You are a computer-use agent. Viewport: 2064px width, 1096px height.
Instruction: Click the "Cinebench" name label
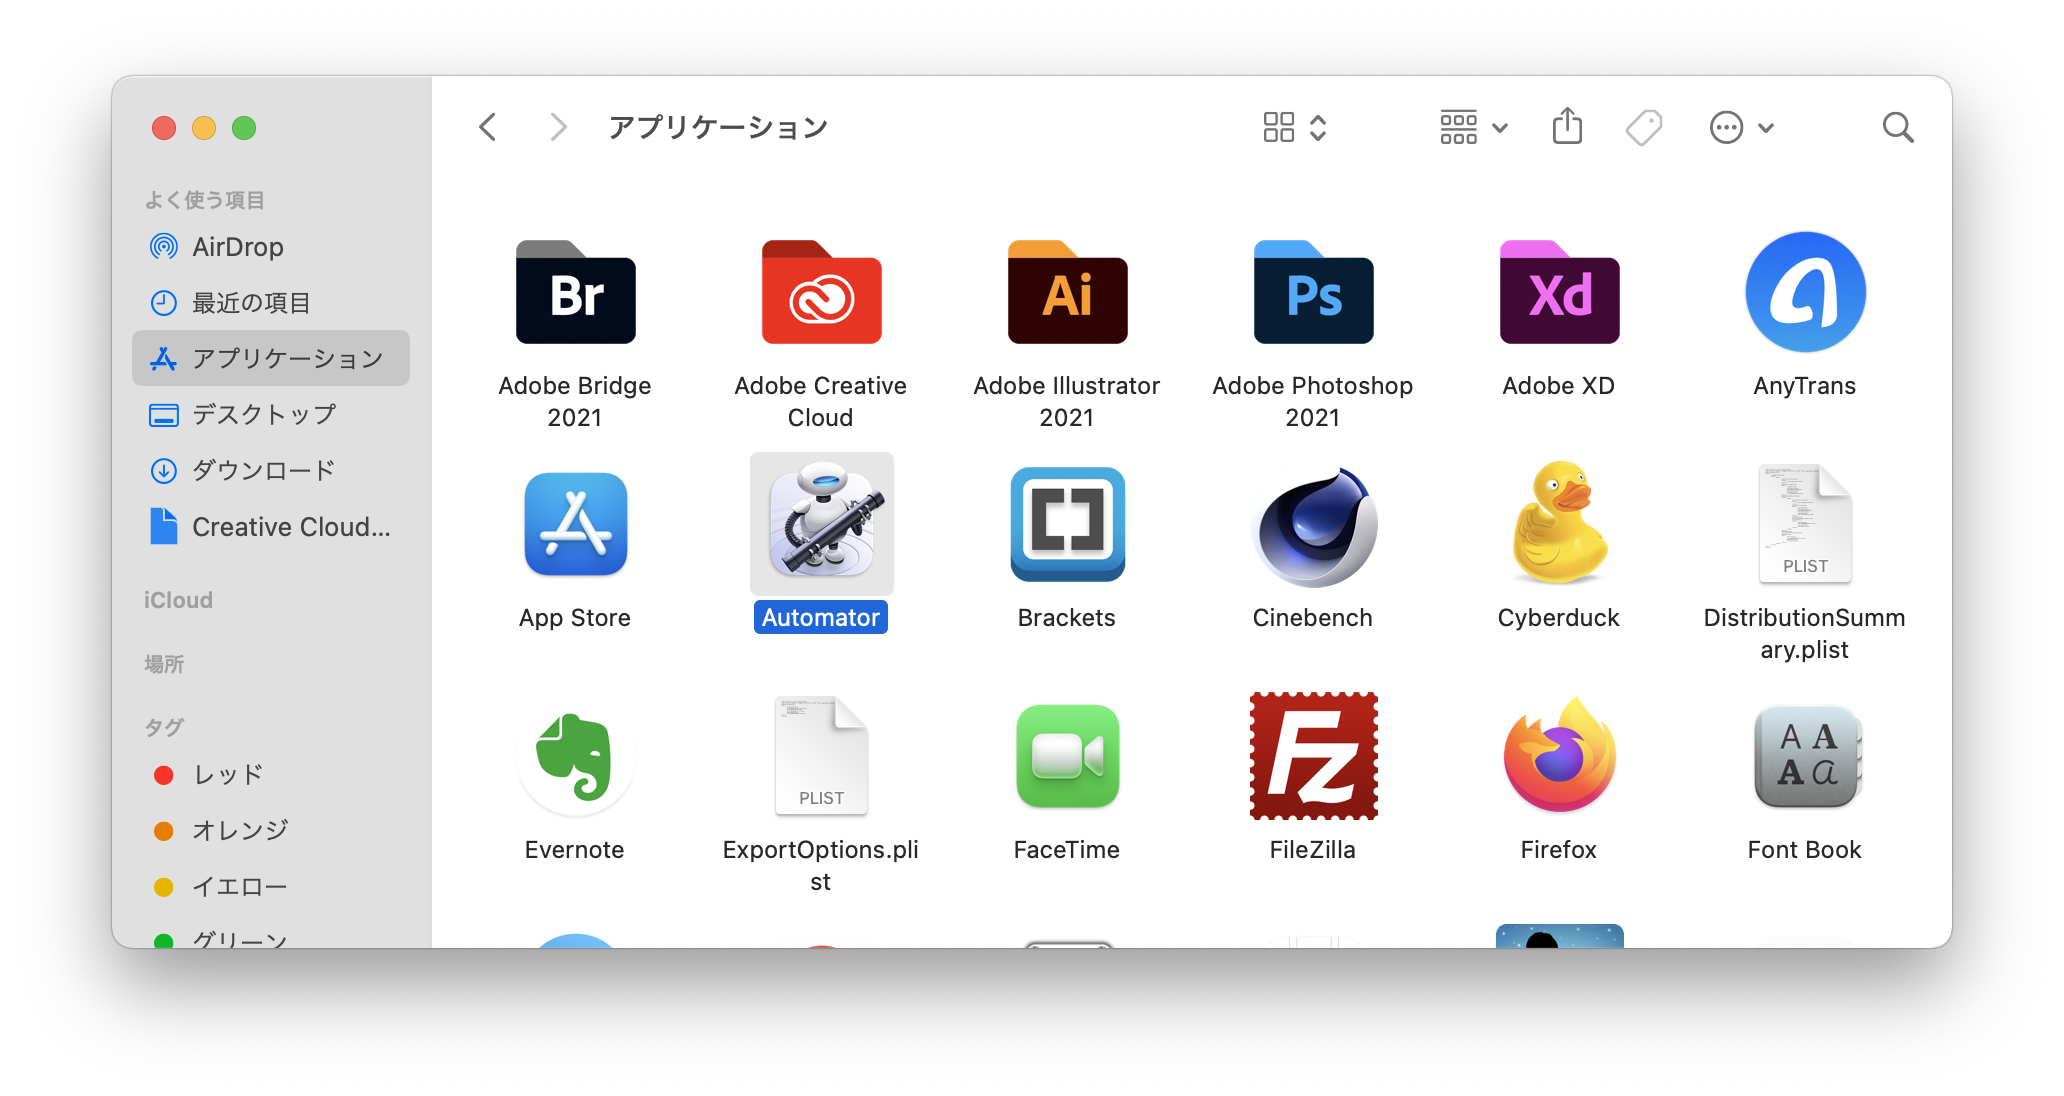pyautogui.click(x=1313, y=618)
